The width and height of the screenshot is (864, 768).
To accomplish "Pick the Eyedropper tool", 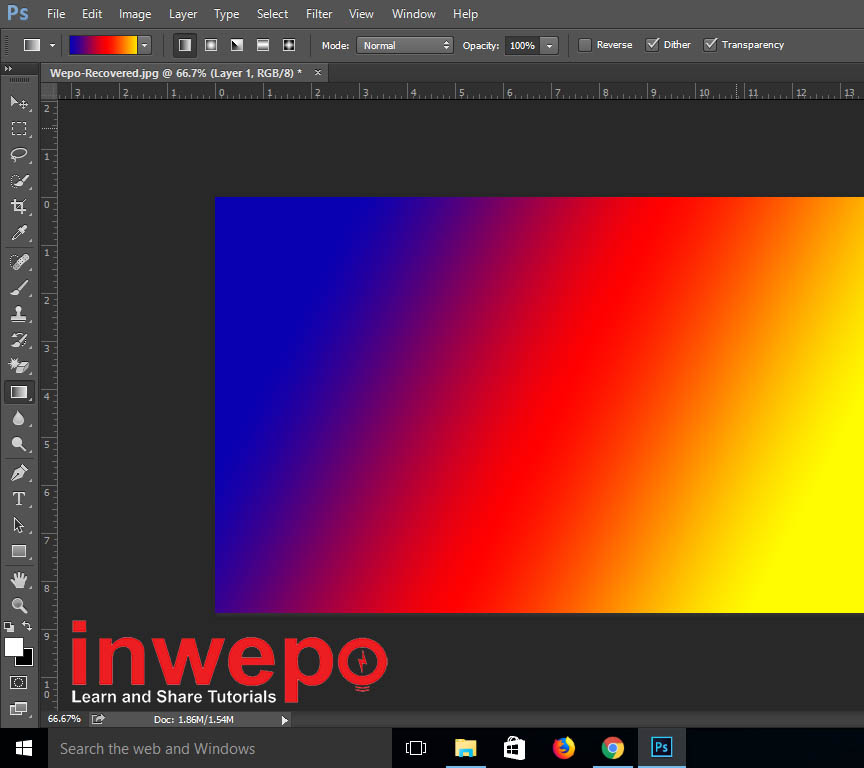I will coord(19,234).
